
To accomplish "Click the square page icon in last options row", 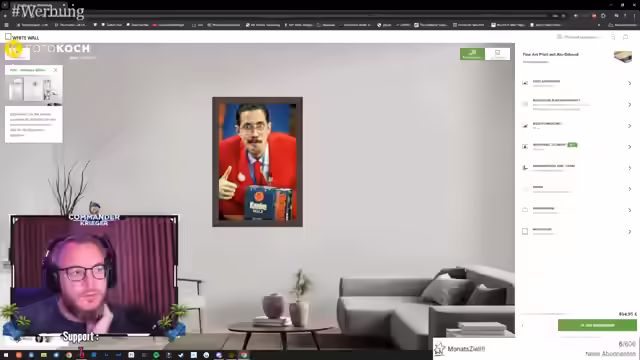I will pos(525,231).
